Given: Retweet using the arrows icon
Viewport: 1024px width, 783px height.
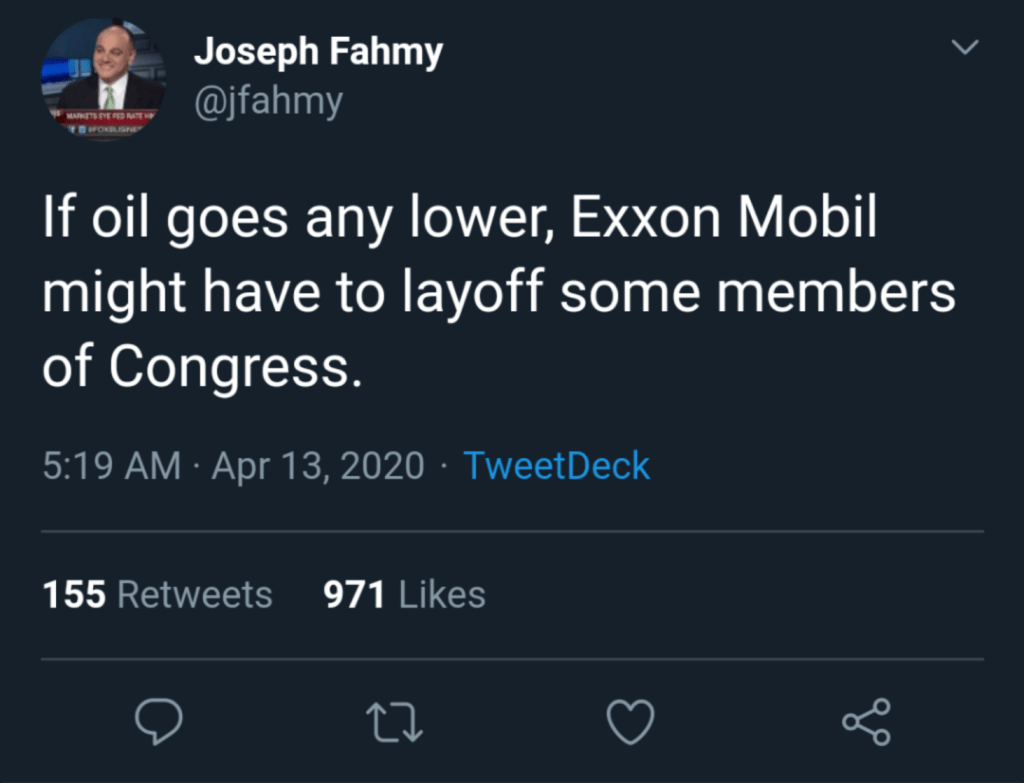Looking at the screenshot, I should pyautogui.click(x=395, y=721).
